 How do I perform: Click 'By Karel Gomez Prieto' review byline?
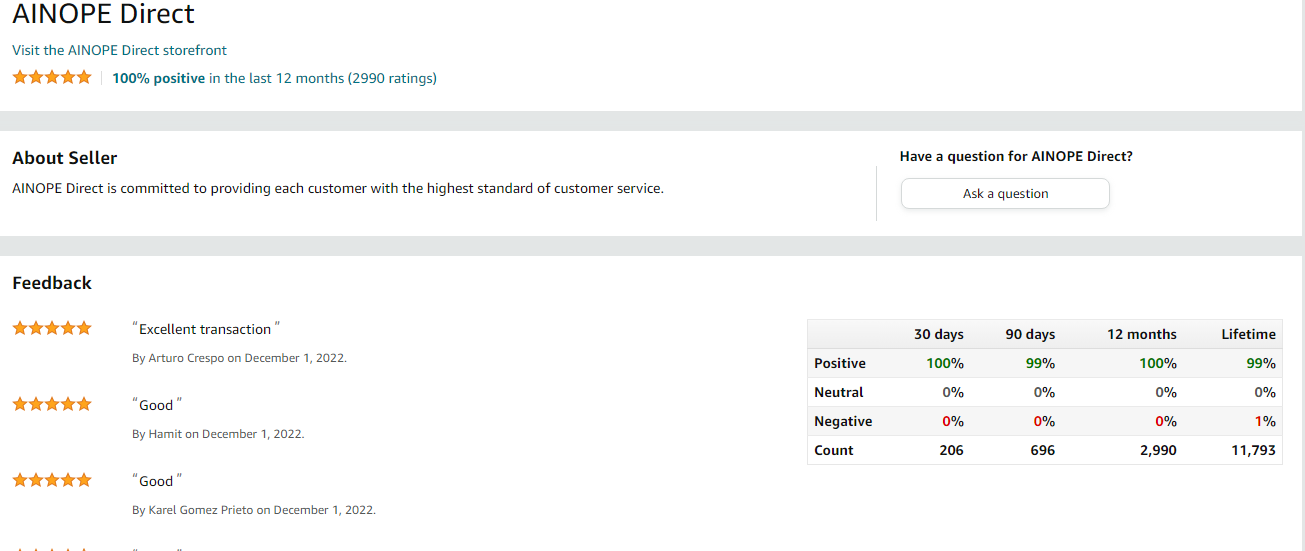[x=254, y=510]
